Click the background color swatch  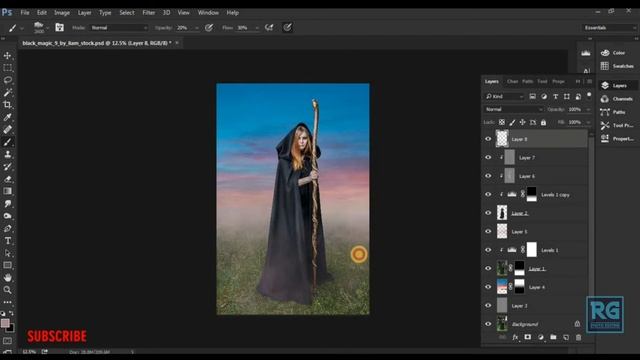click(11, 328)
